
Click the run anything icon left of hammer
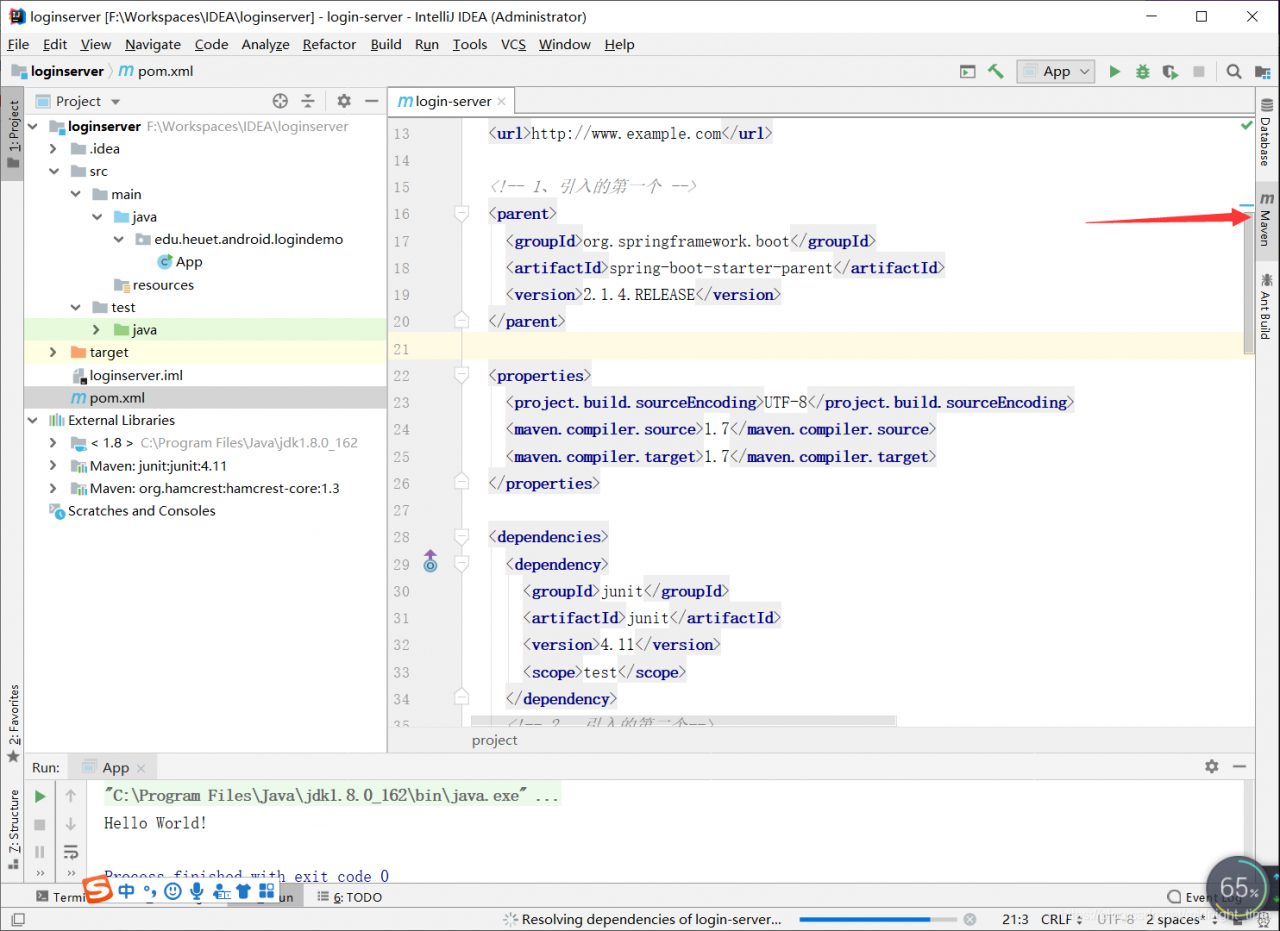coord(967,71)
